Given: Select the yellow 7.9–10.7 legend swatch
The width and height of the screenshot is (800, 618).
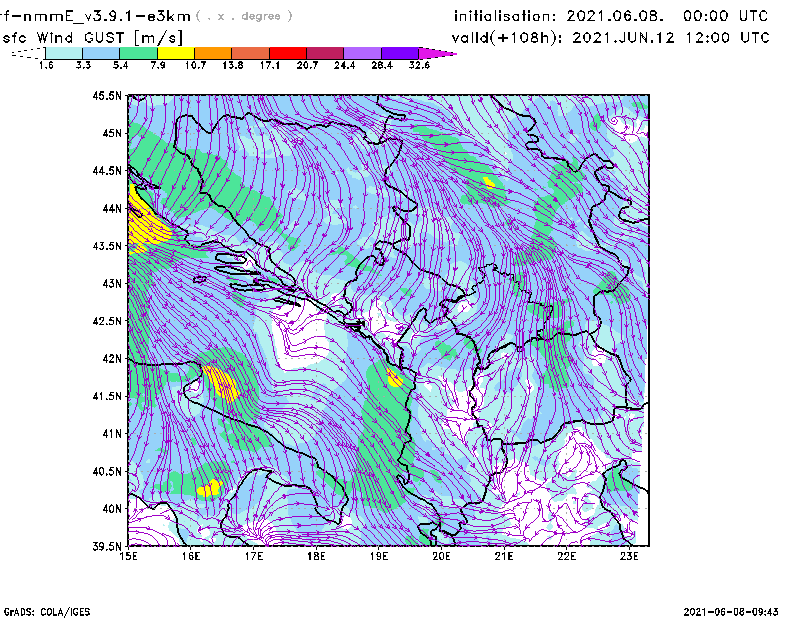Looking at the screenshot, I should (176, 53).
